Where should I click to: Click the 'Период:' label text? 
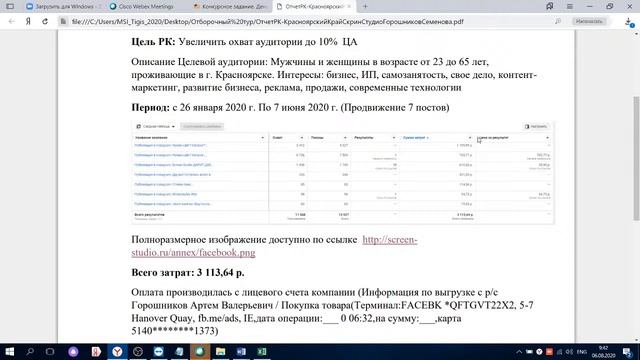pos(151,107)
